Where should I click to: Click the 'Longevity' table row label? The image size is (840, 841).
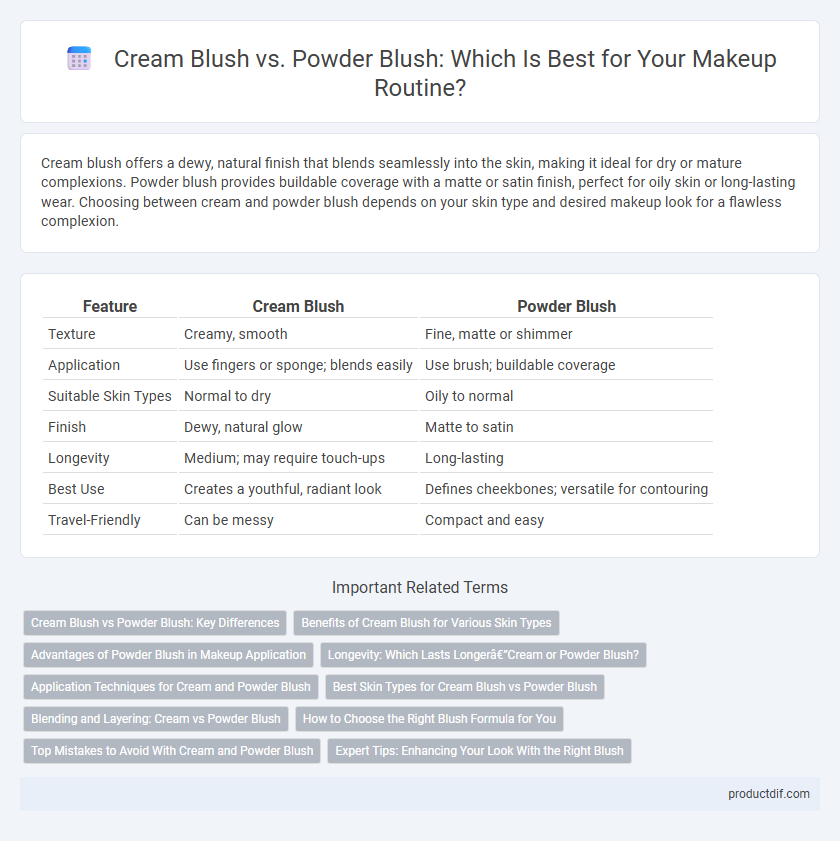(x=79, y=458)
